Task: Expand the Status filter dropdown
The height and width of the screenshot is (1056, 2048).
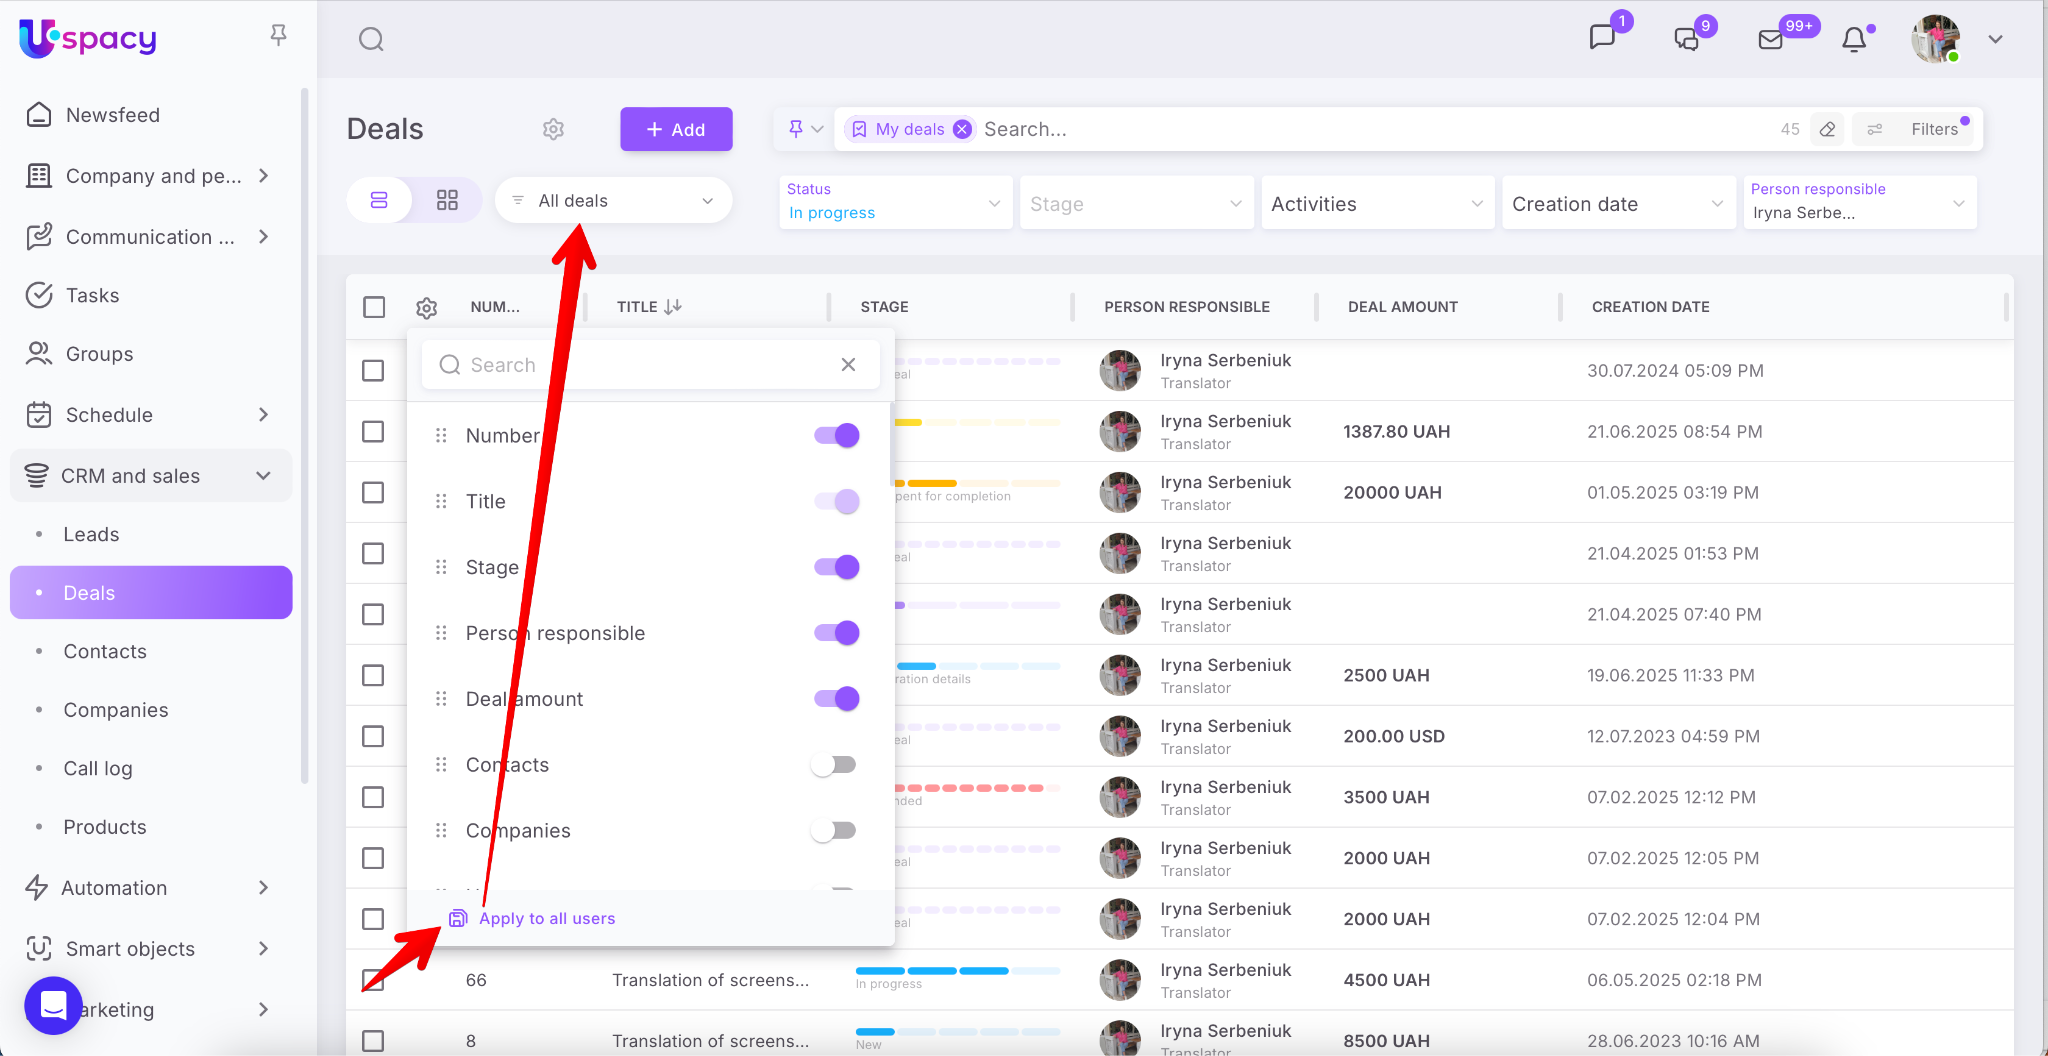Action: [894, 202]
